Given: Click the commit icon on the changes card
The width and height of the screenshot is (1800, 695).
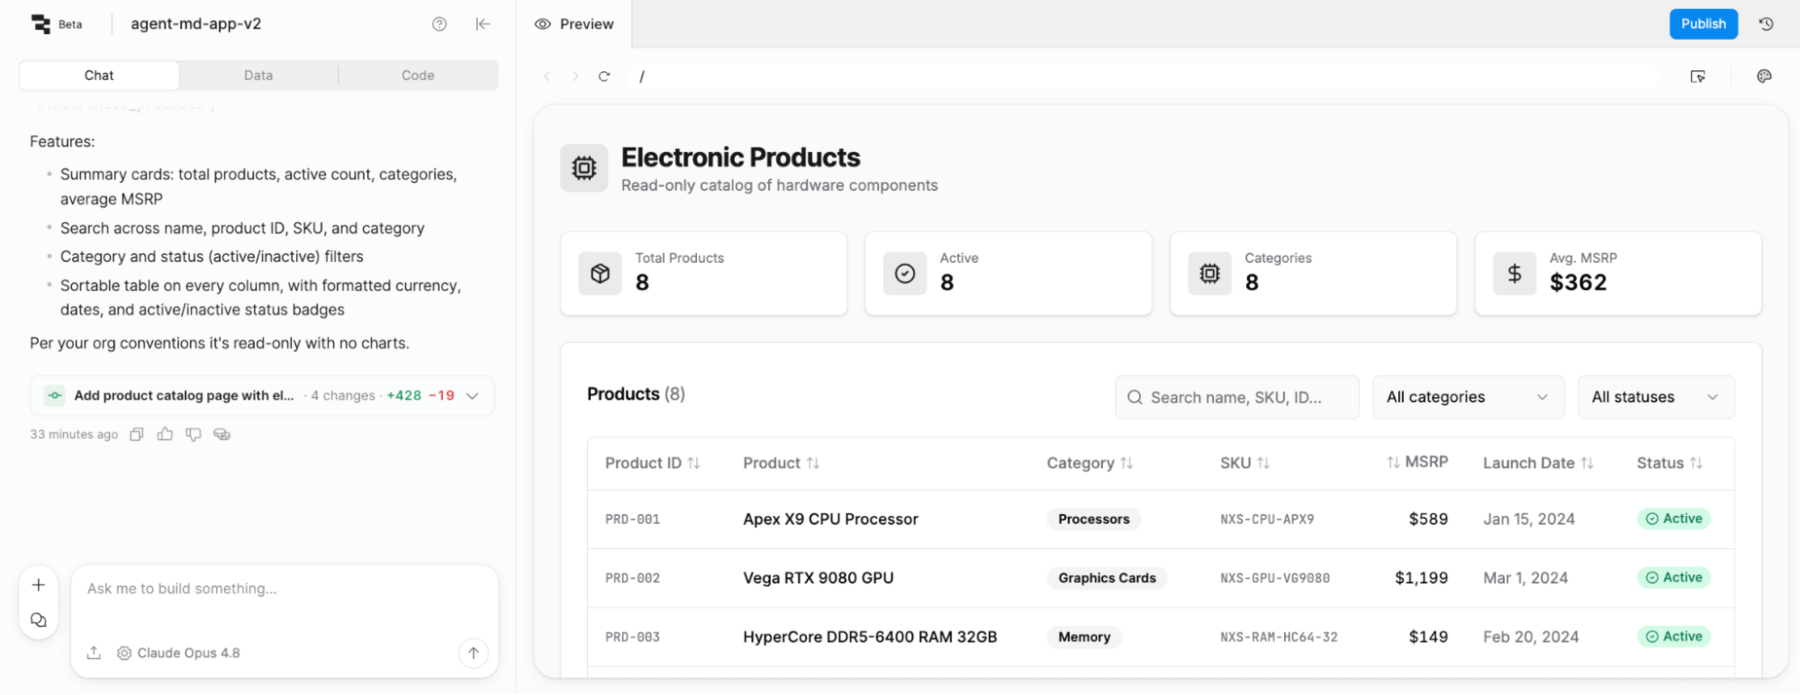Looking at the screenshot, I should point(55,396).
